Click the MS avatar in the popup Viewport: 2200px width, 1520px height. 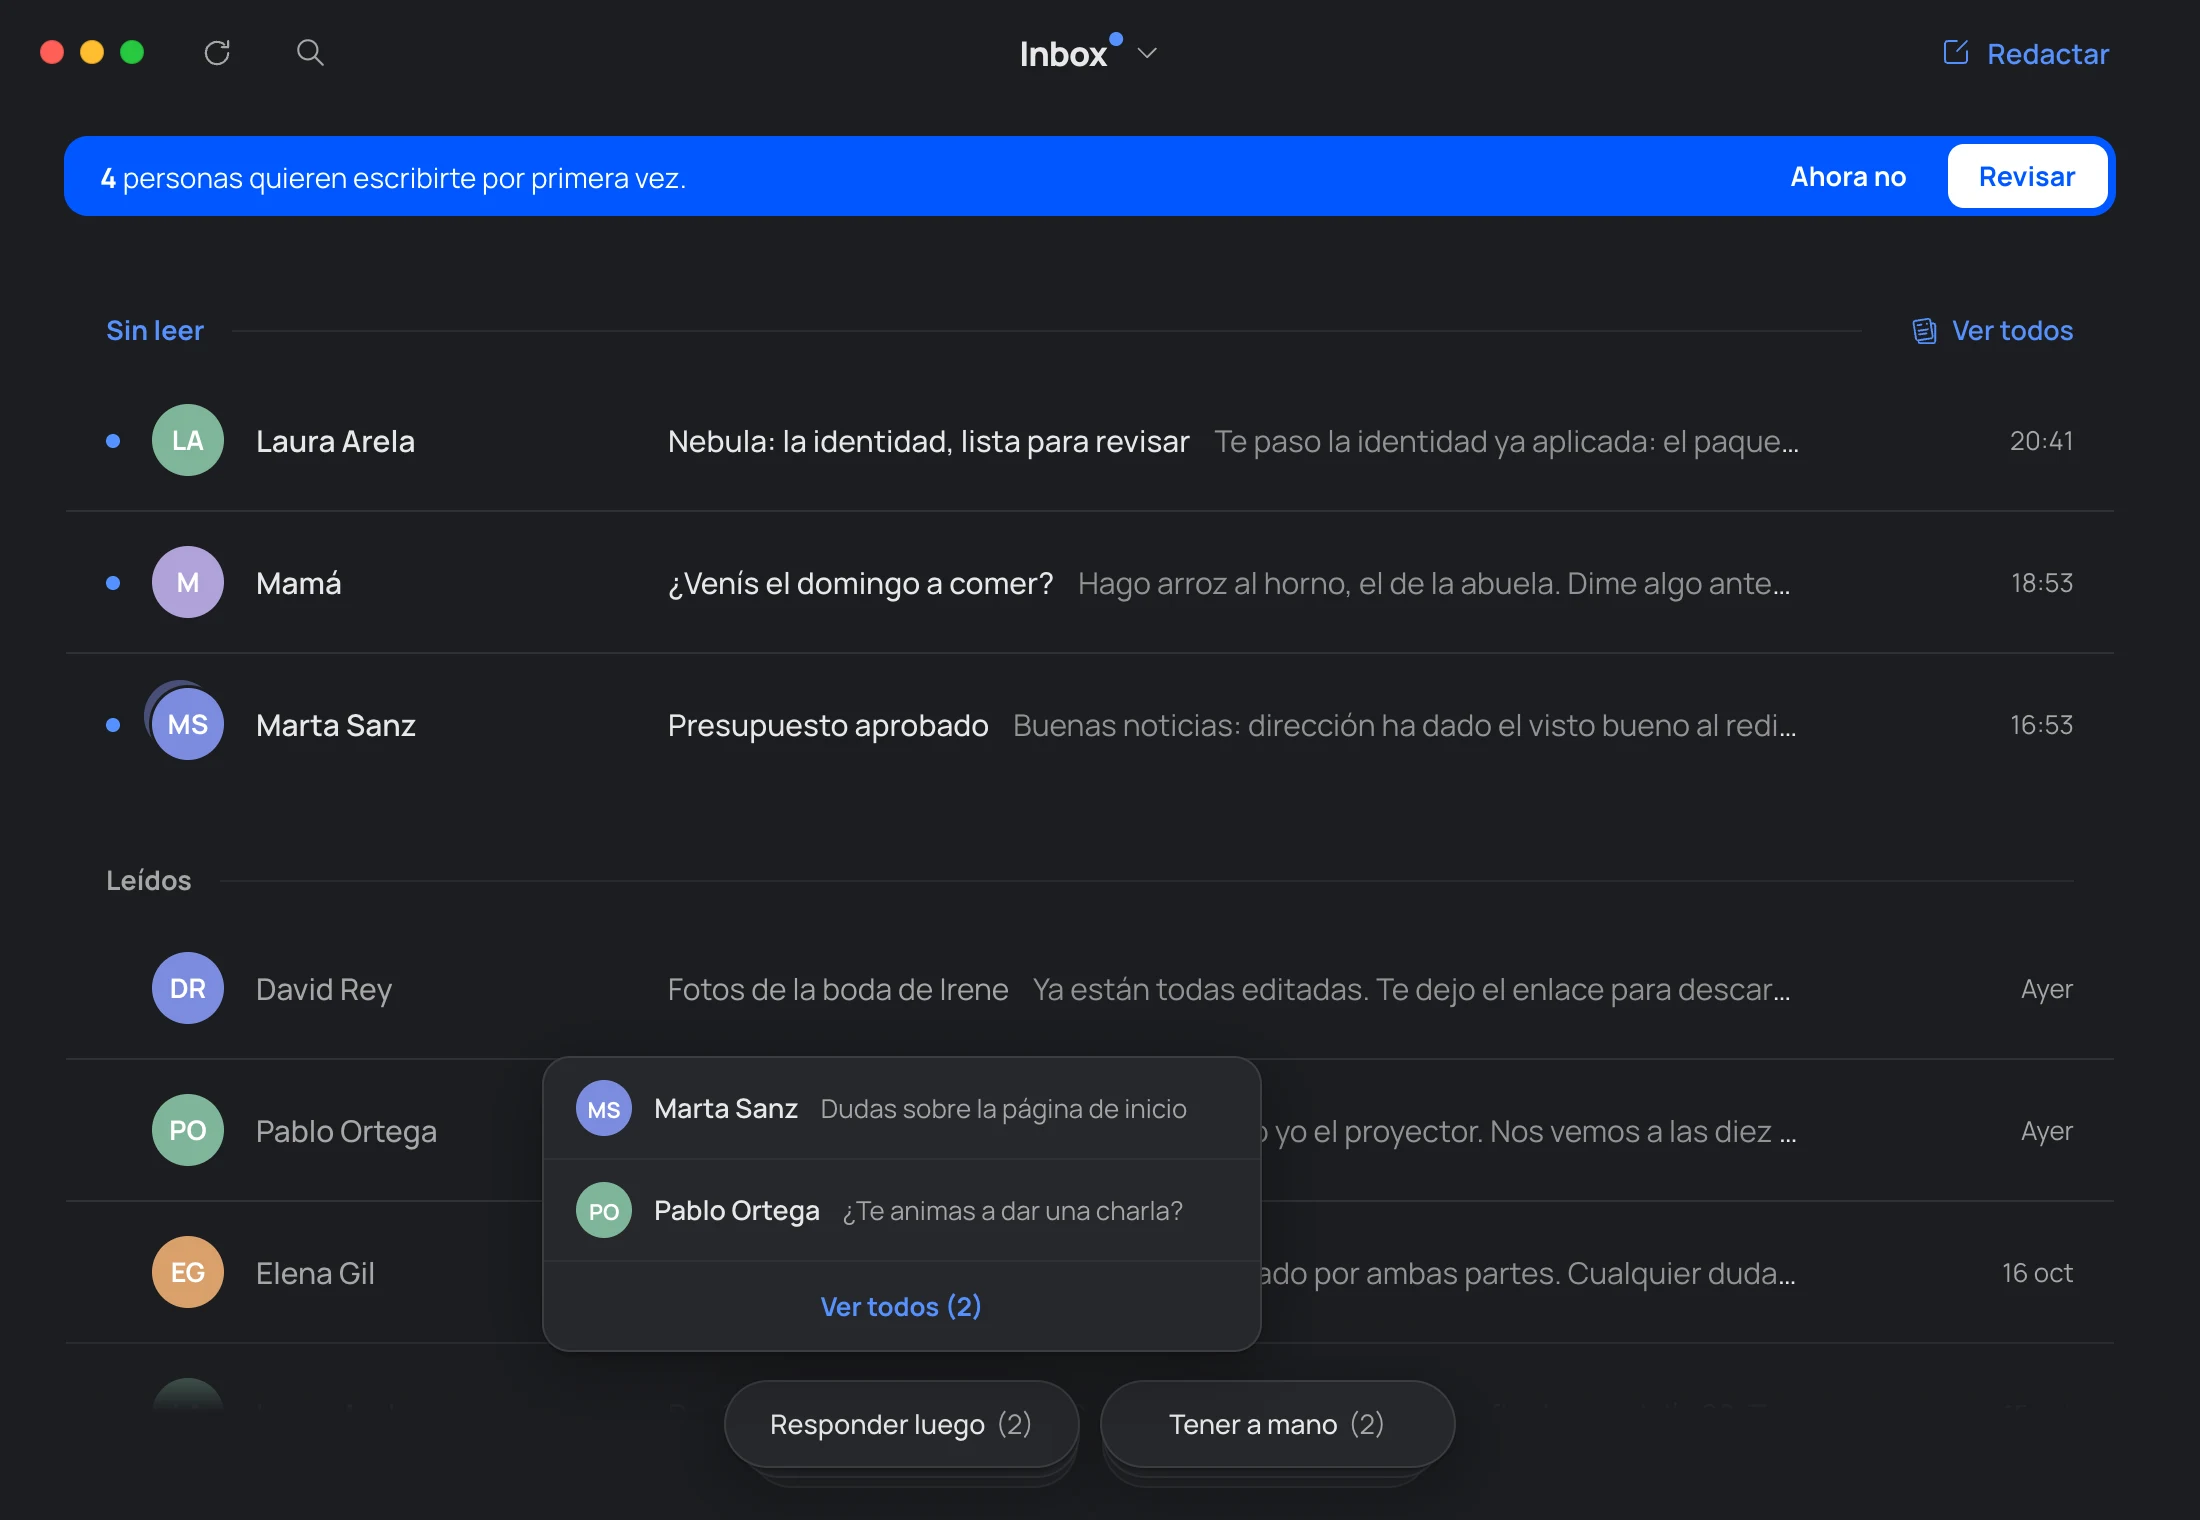pos(604,1108)
